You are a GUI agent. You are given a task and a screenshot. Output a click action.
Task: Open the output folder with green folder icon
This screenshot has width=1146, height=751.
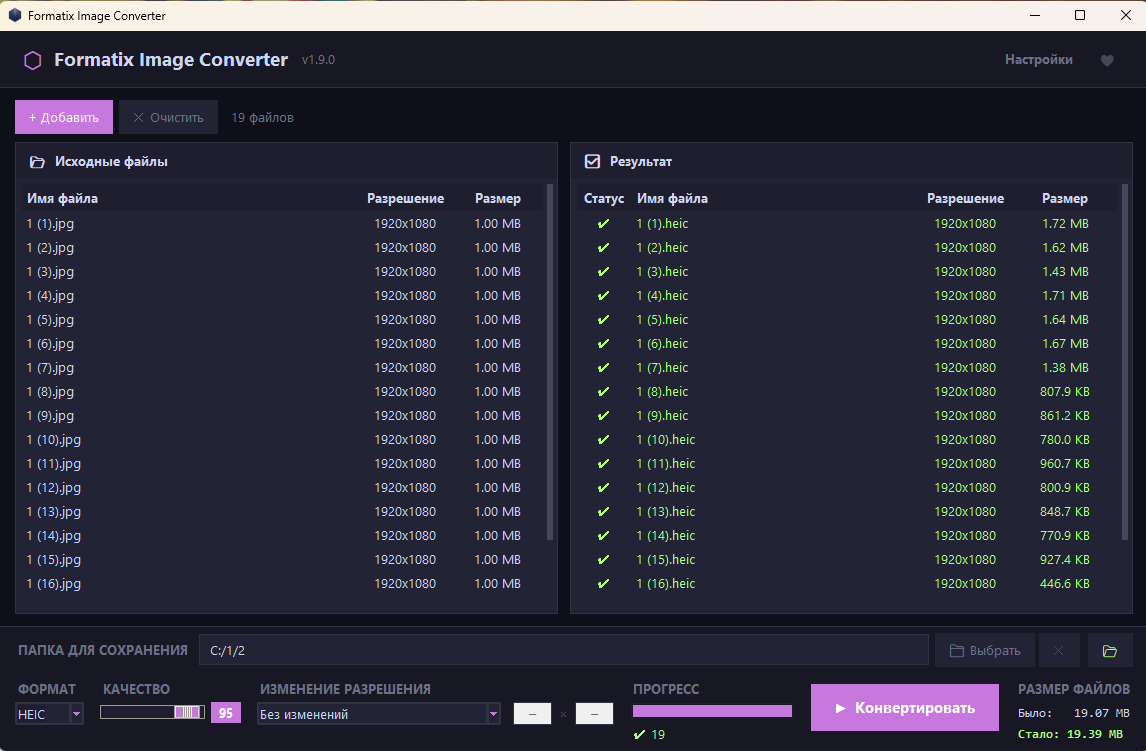[1109, 651]
